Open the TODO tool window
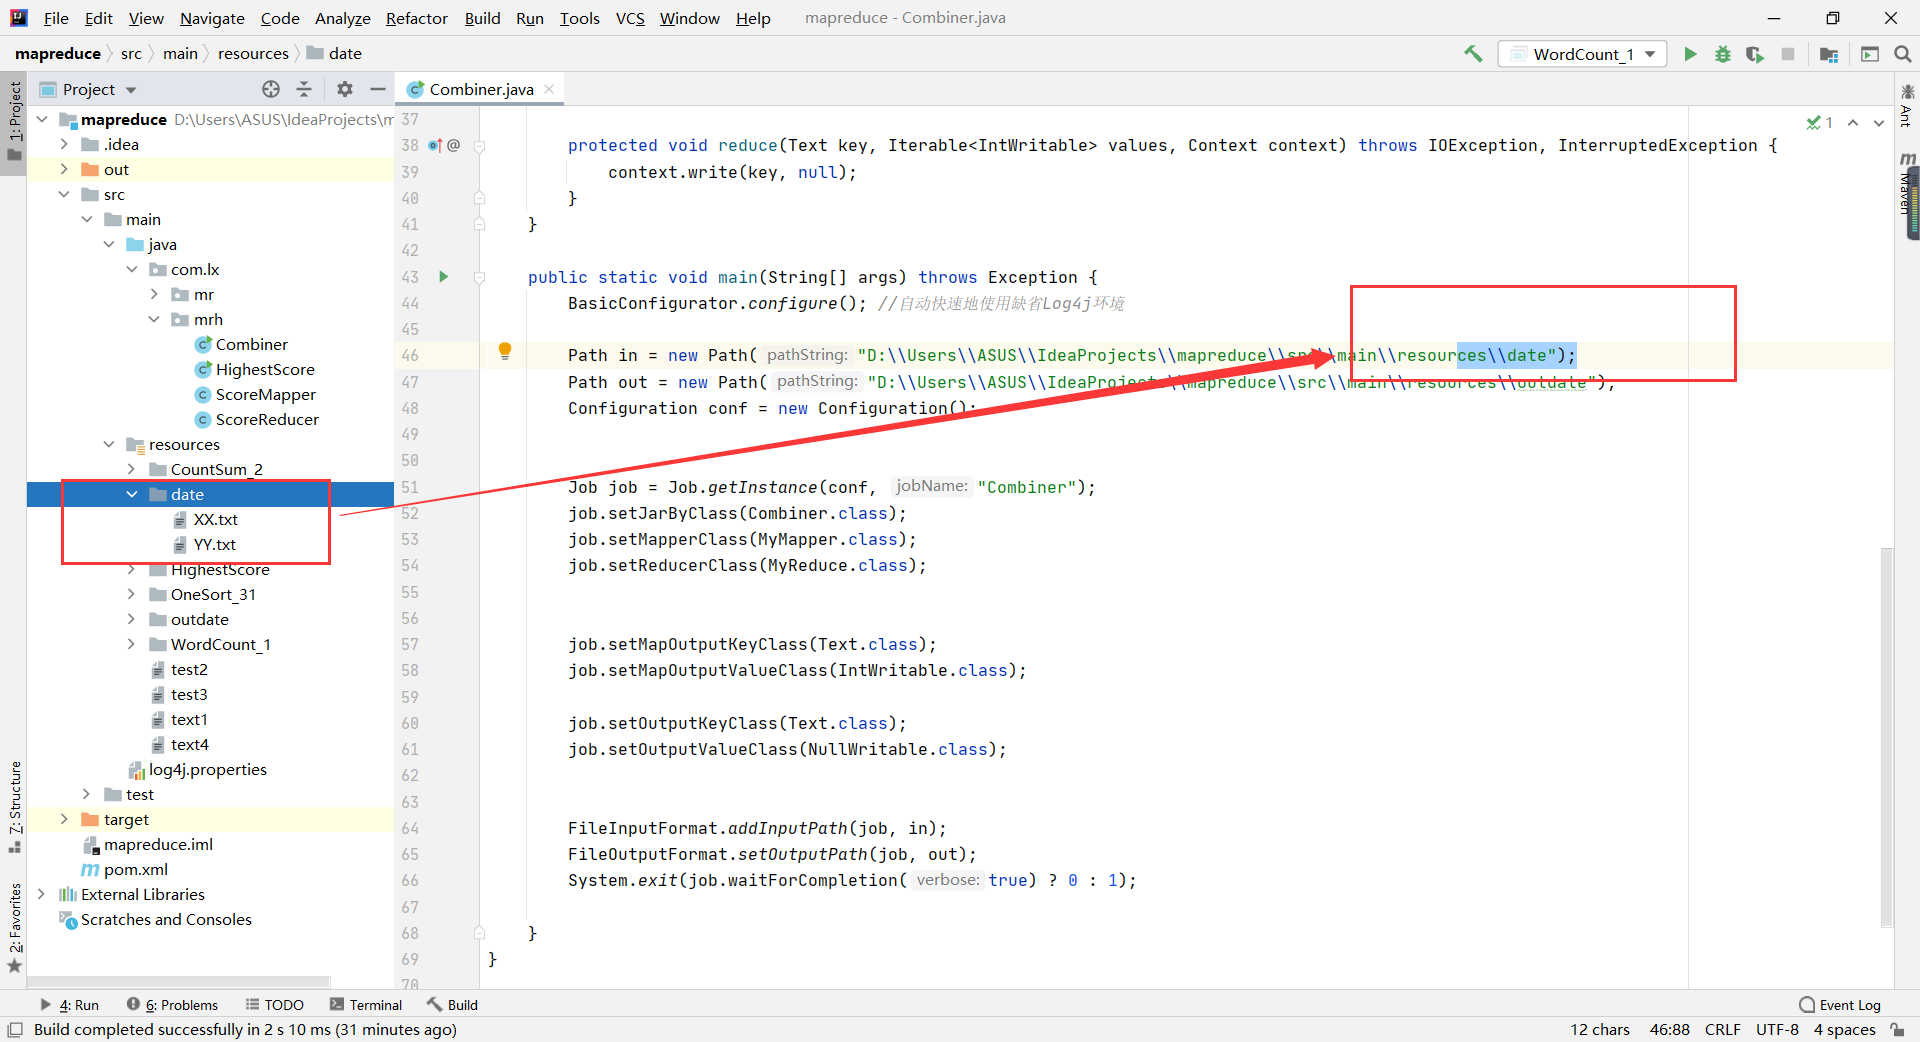This screenshot has height=1042, width=1920. (275, 1005)
